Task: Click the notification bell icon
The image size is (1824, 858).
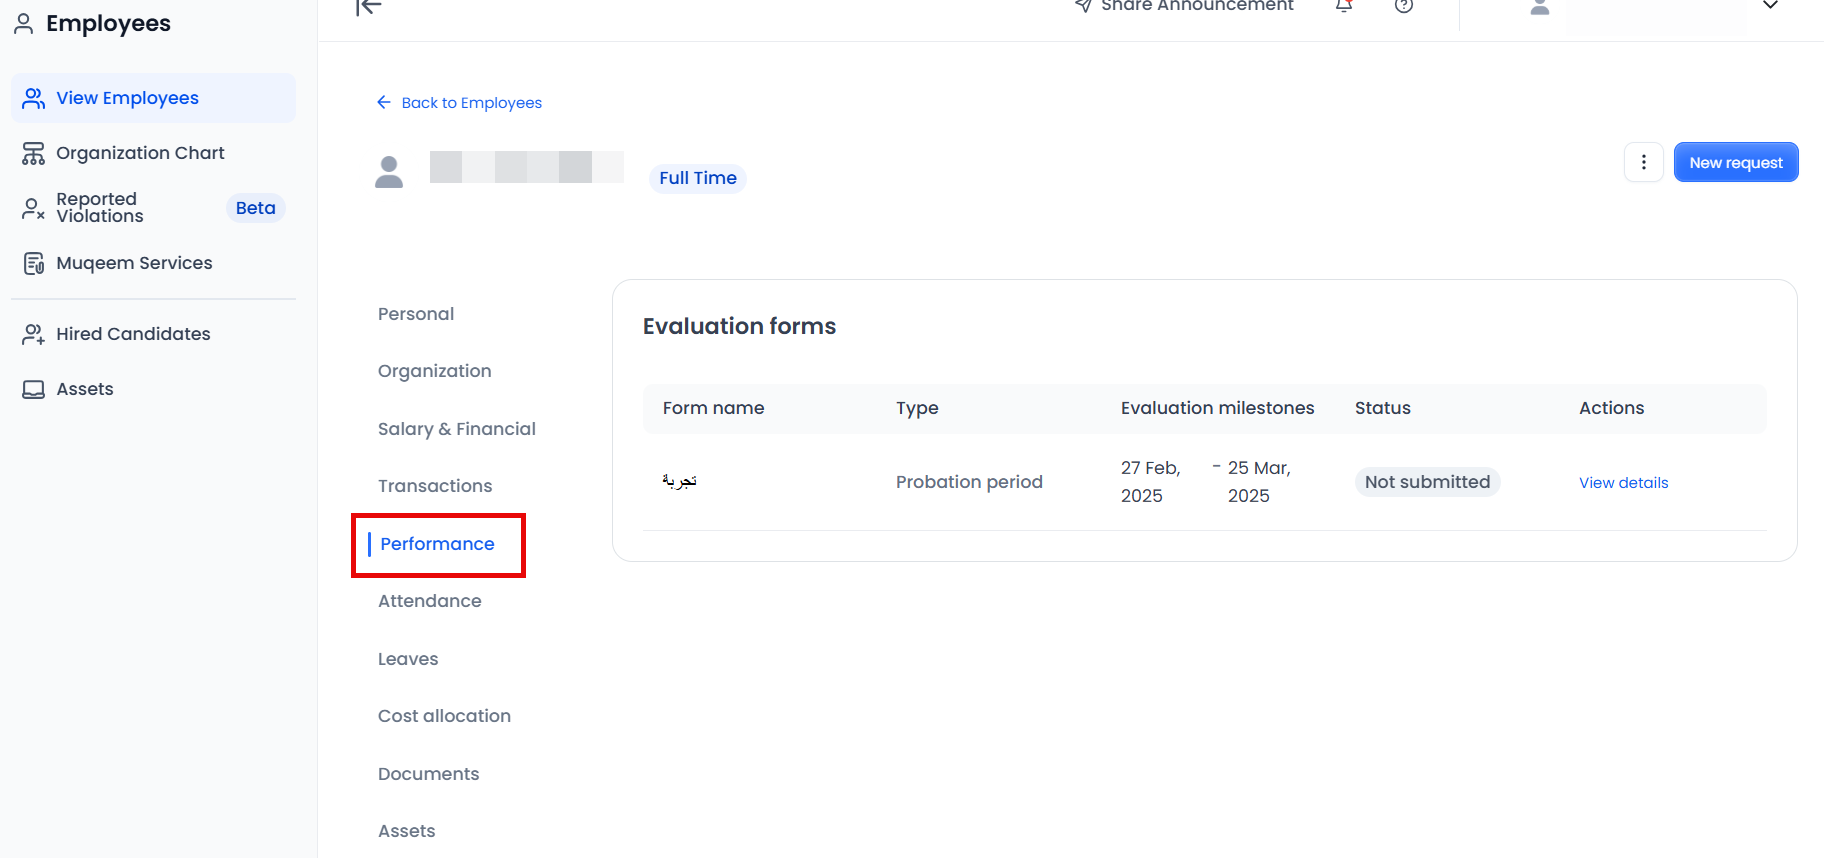Action: click(1344, 6)
